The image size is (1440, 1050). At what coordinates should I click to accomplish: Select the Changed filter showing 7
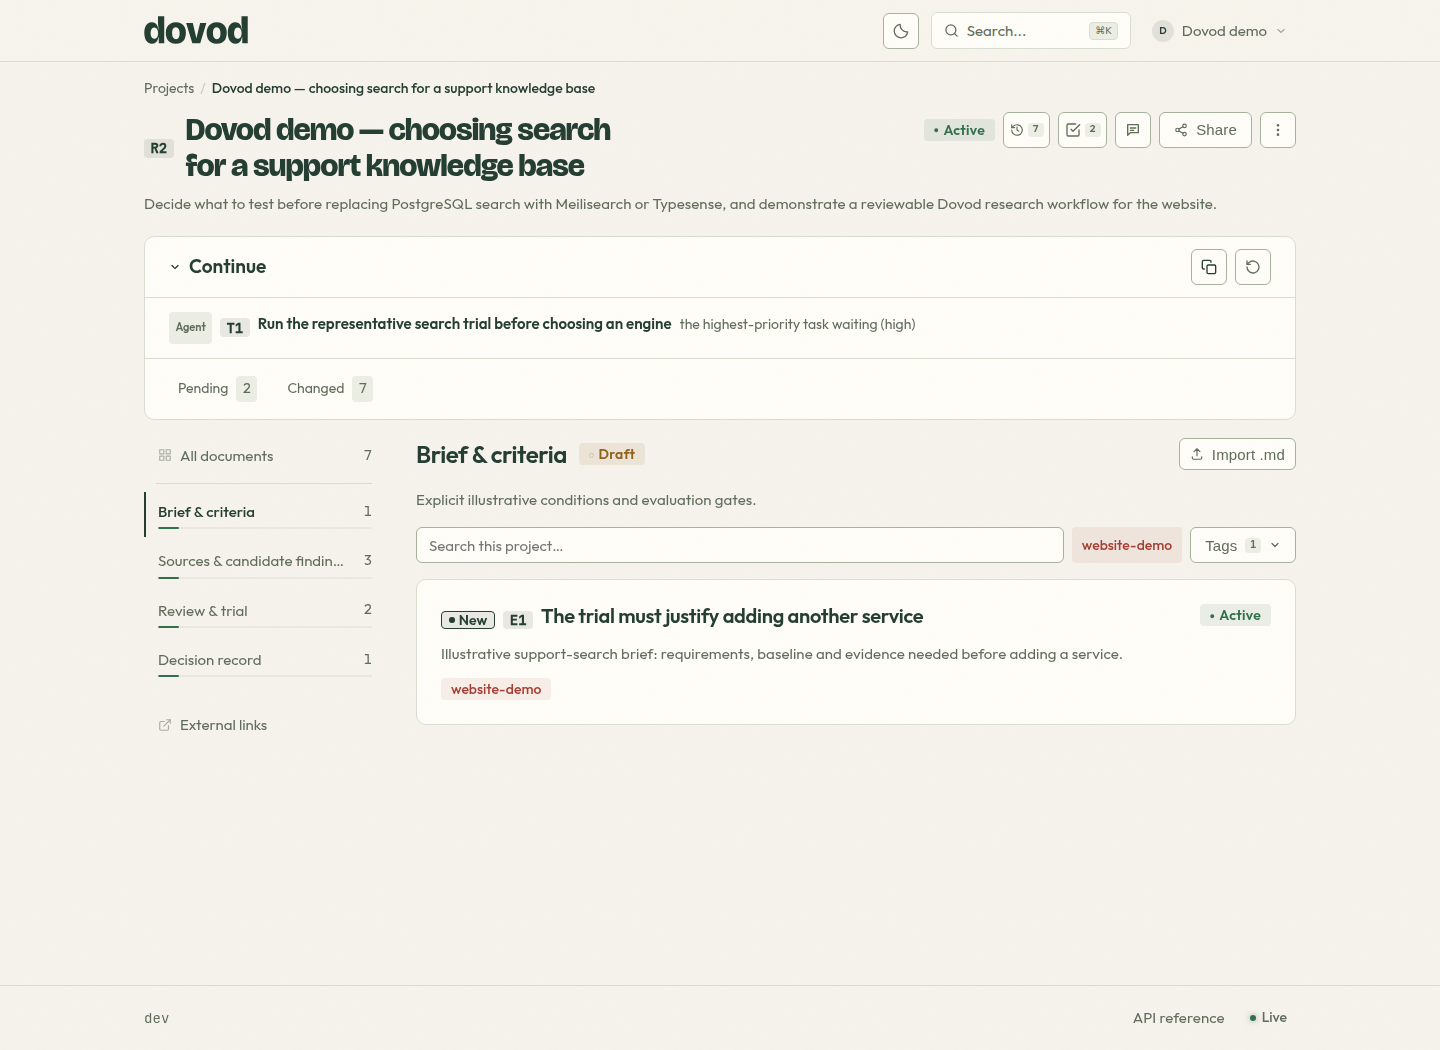coord(329,388)
